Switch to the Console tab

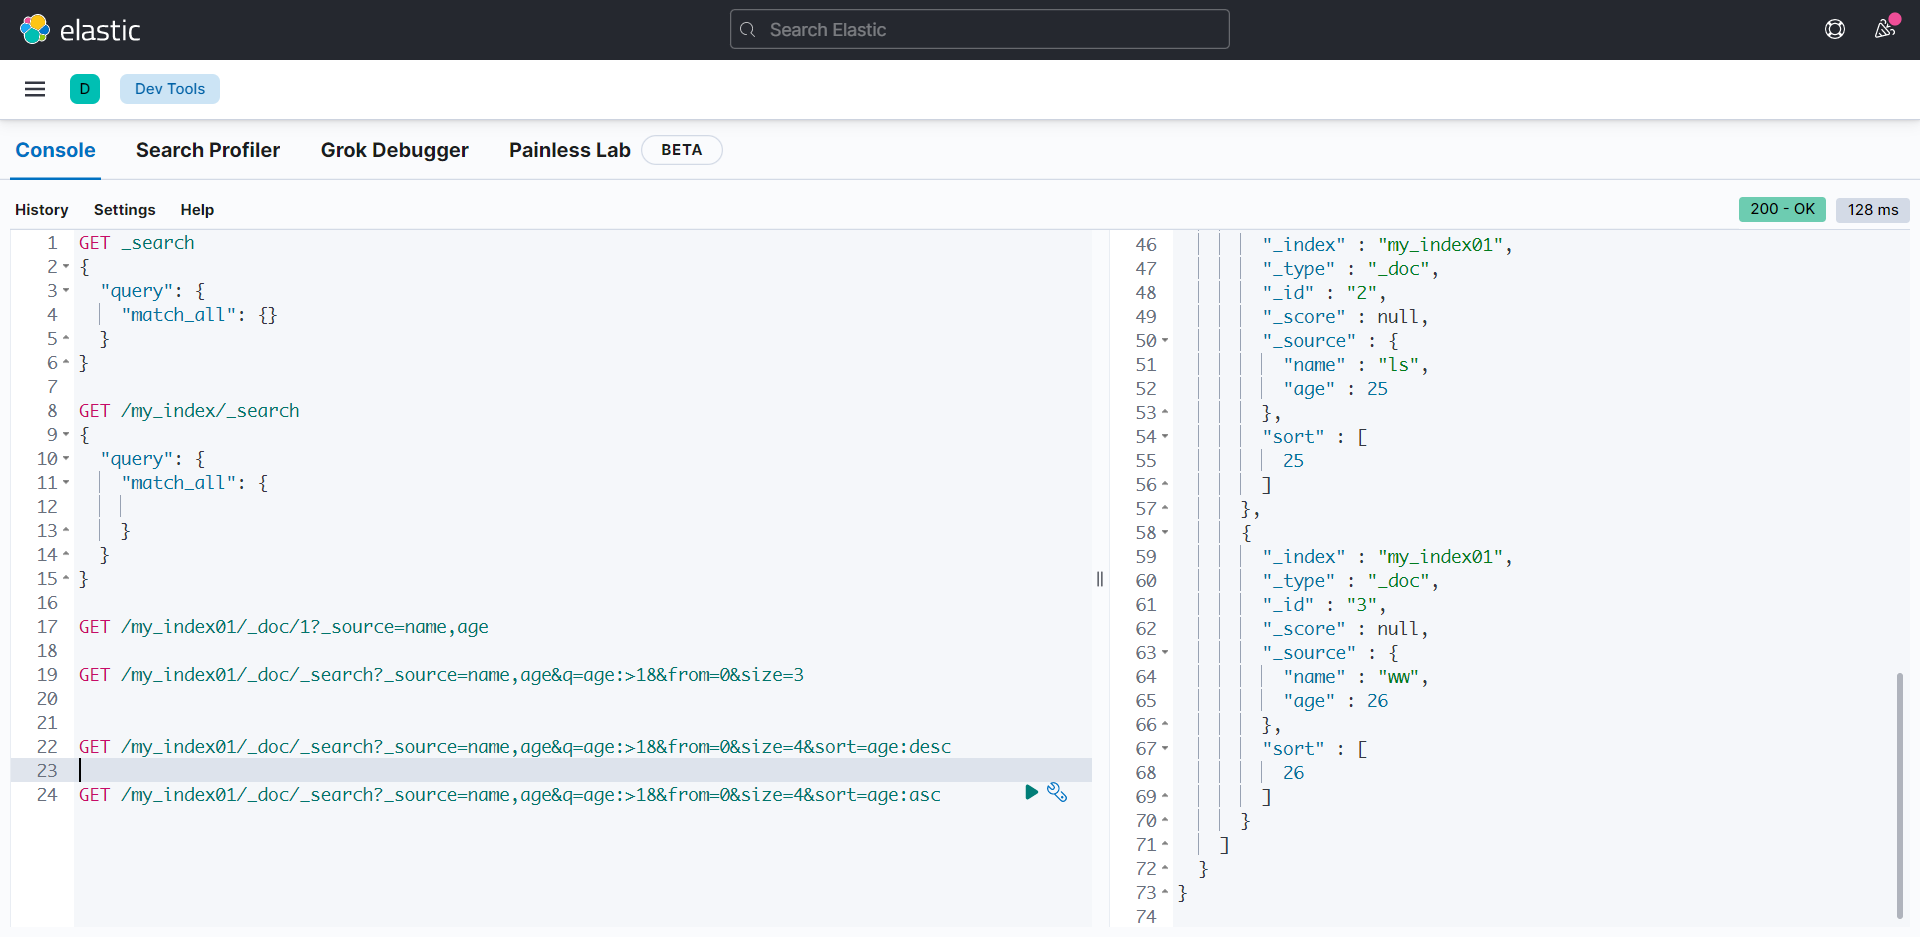(55, 150)
